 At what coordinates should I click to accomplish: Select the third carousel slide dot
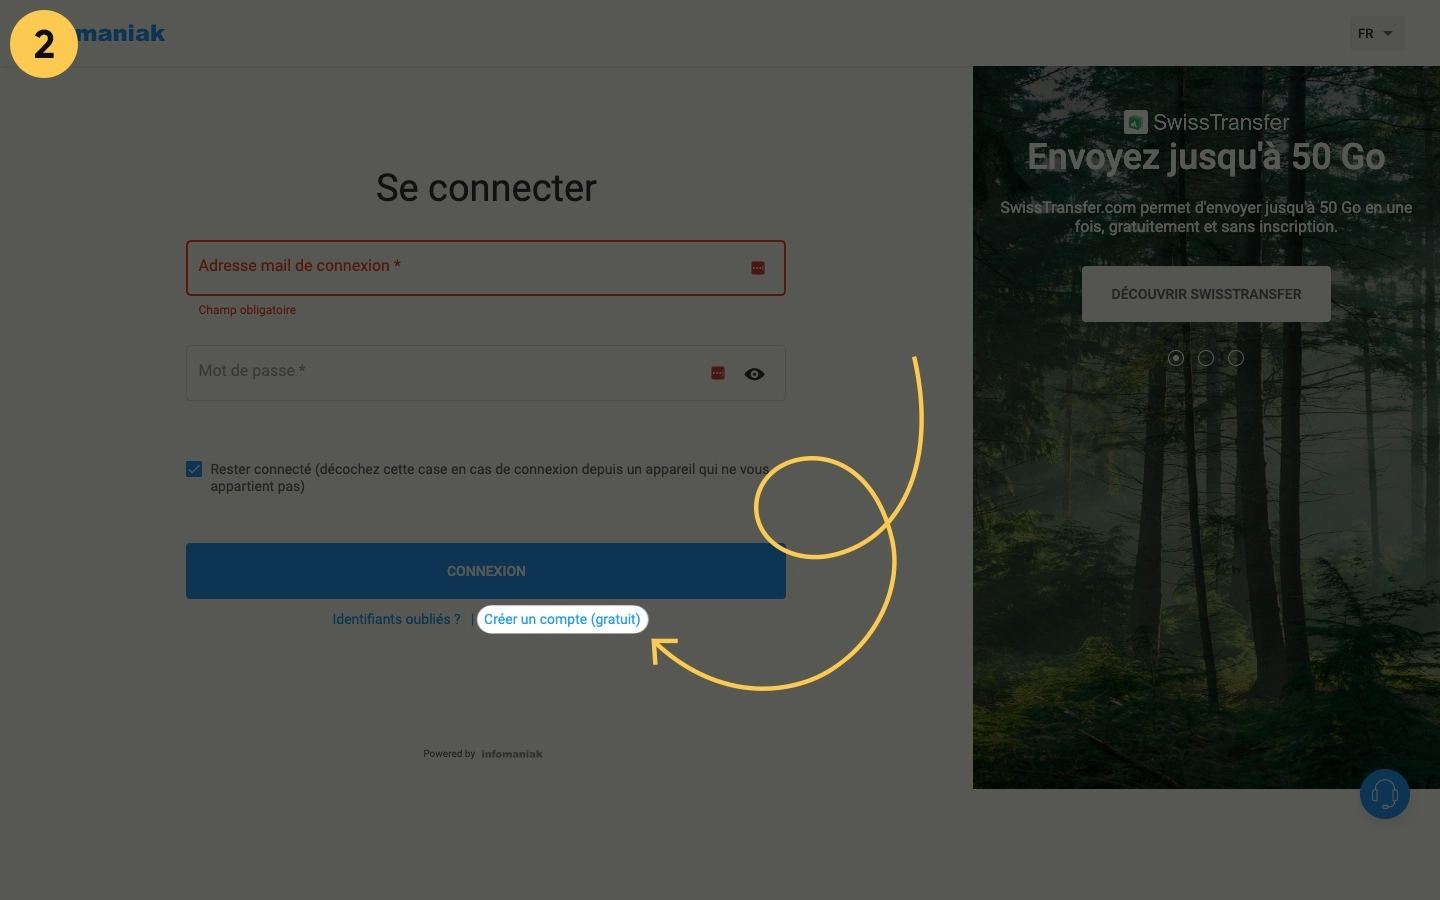tap(1236, 358)
